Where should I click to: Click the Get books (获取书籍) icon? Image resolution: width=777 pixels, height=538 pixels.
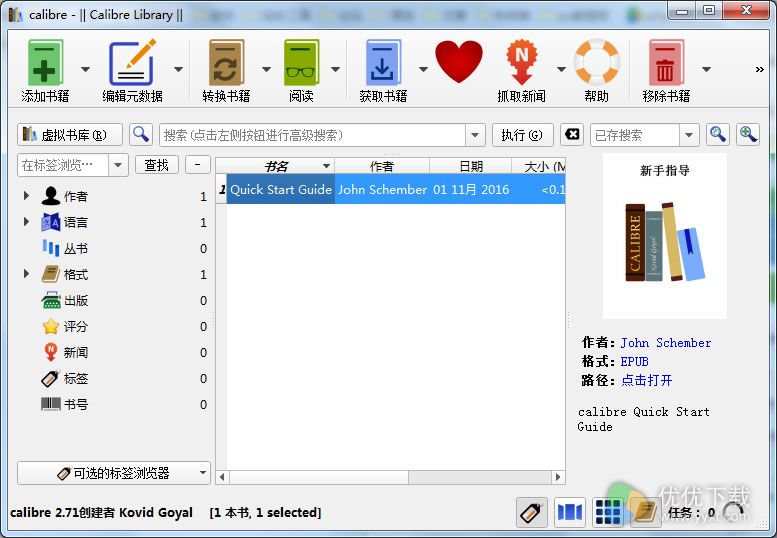click(383, 63)
